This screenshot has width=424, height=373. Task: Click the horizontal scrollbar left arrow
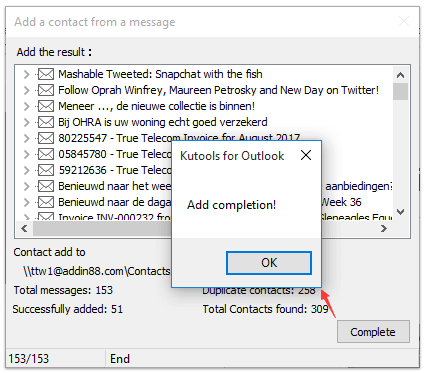coord(24,228)
